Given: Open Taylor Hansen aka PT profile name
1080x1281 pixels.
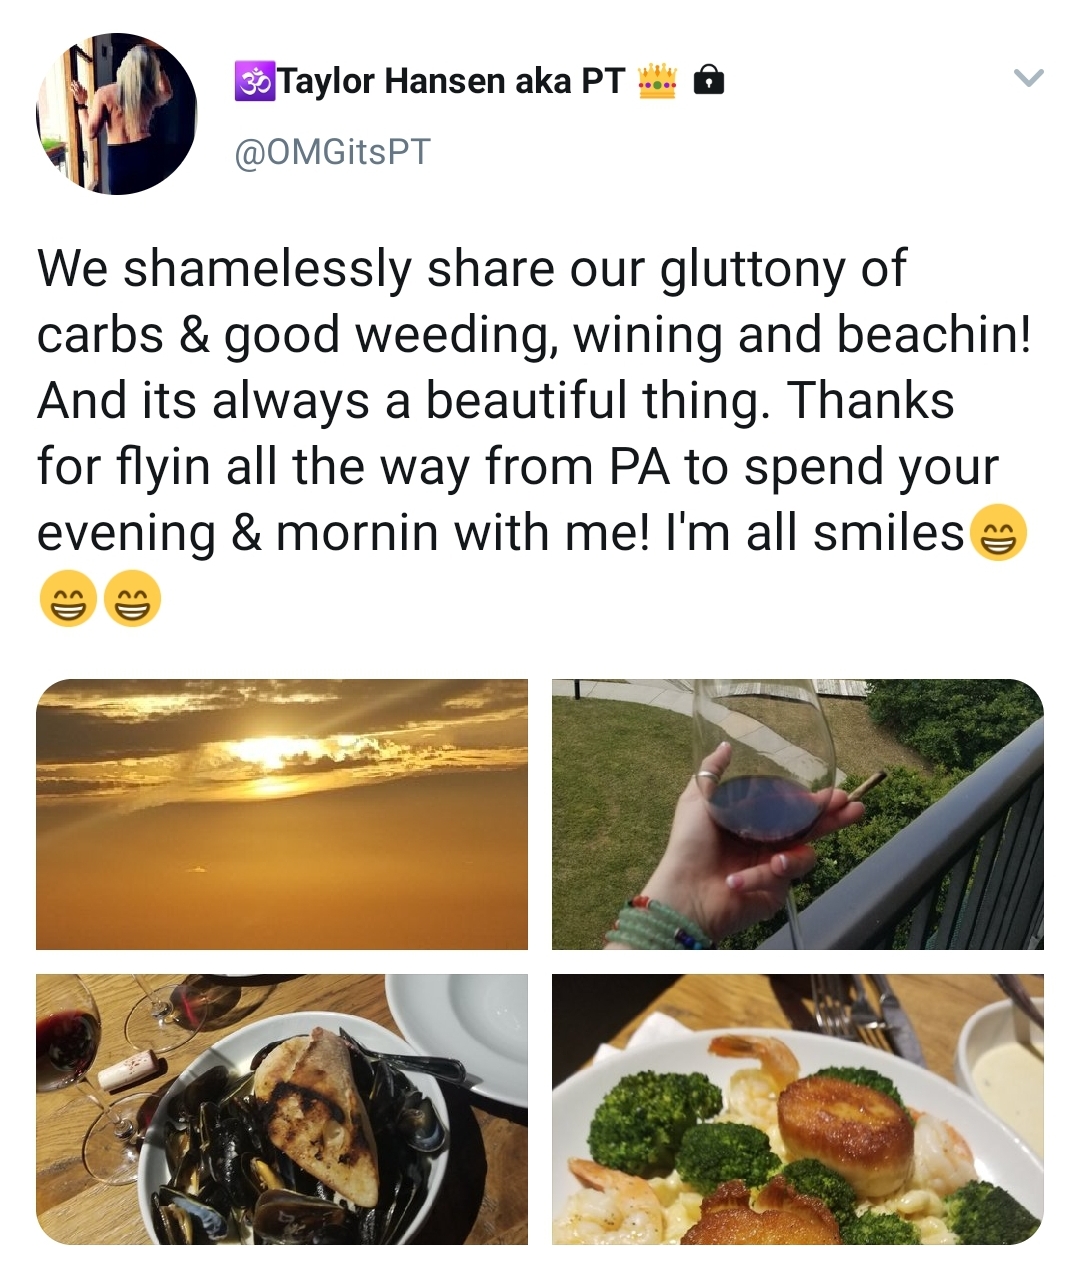Looking at the screenshot, I should 452,81.
